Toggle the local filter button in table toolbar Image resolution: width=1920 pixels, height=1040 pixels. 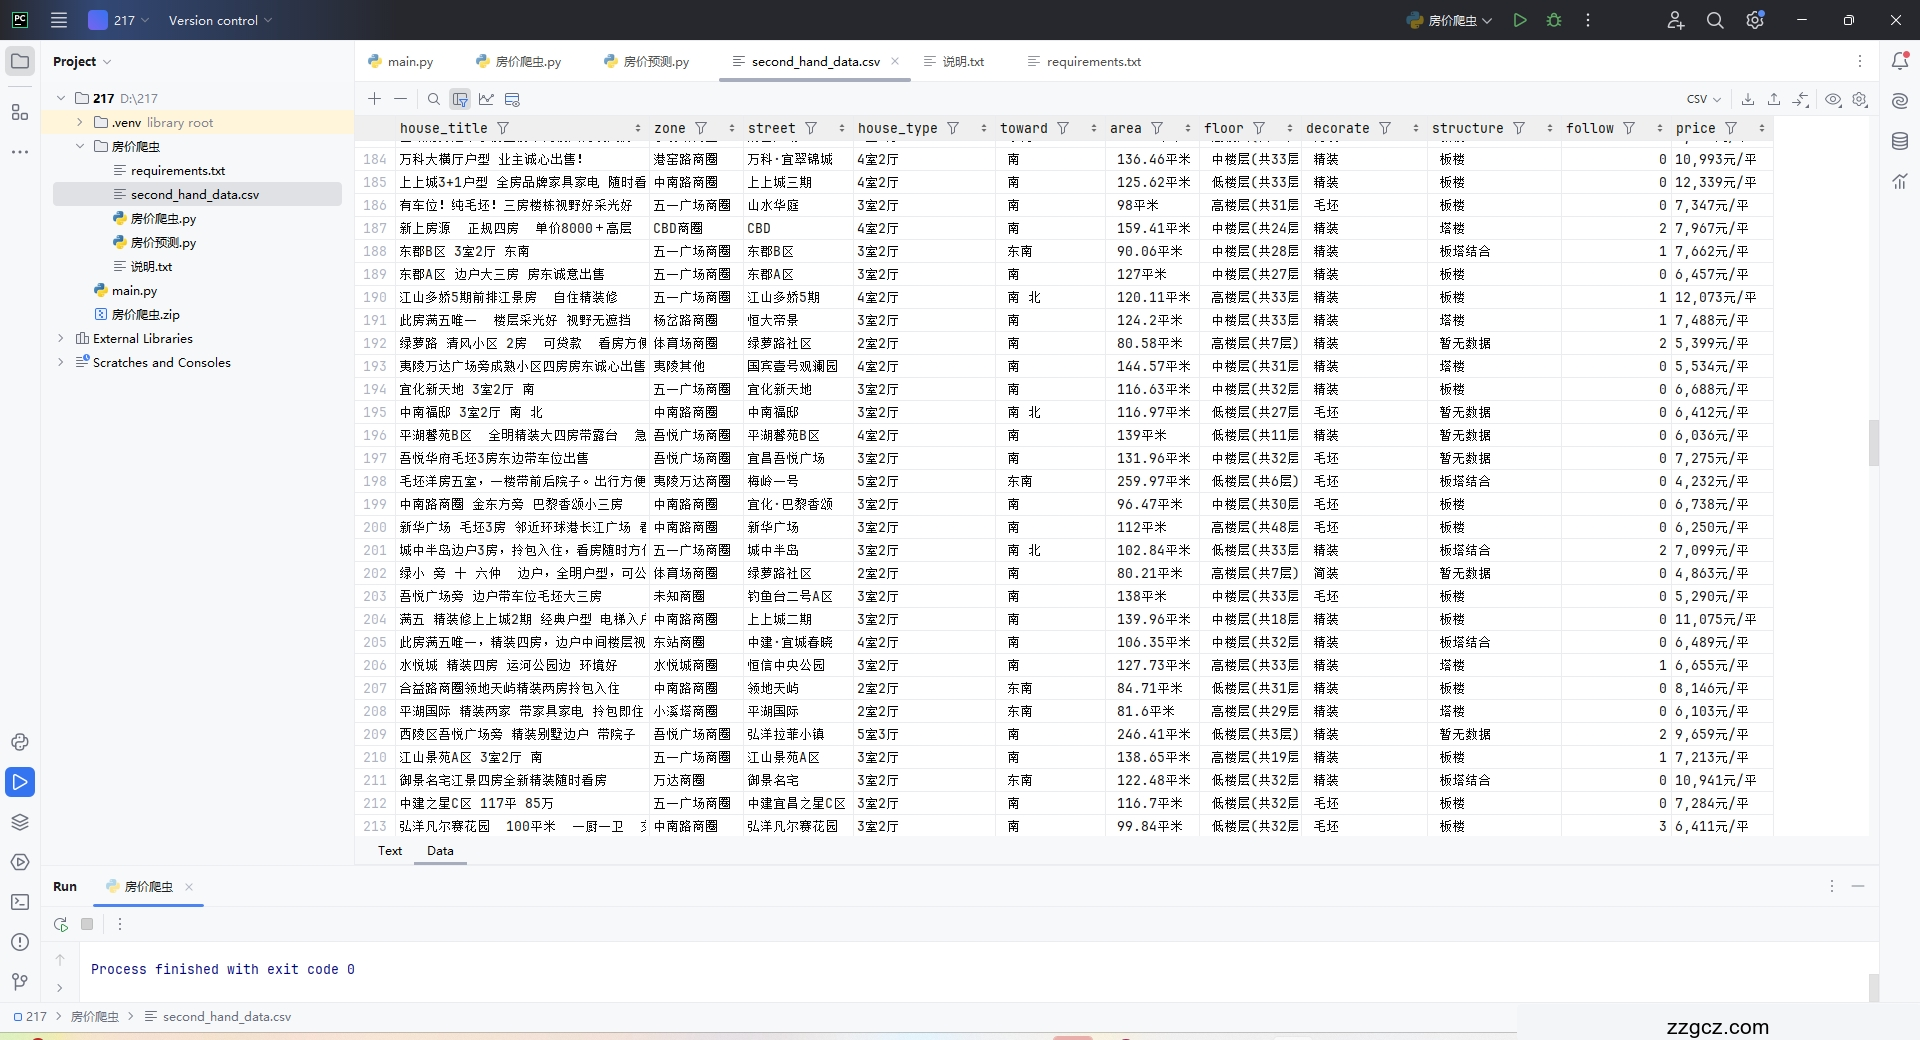[x=460, y=99]
